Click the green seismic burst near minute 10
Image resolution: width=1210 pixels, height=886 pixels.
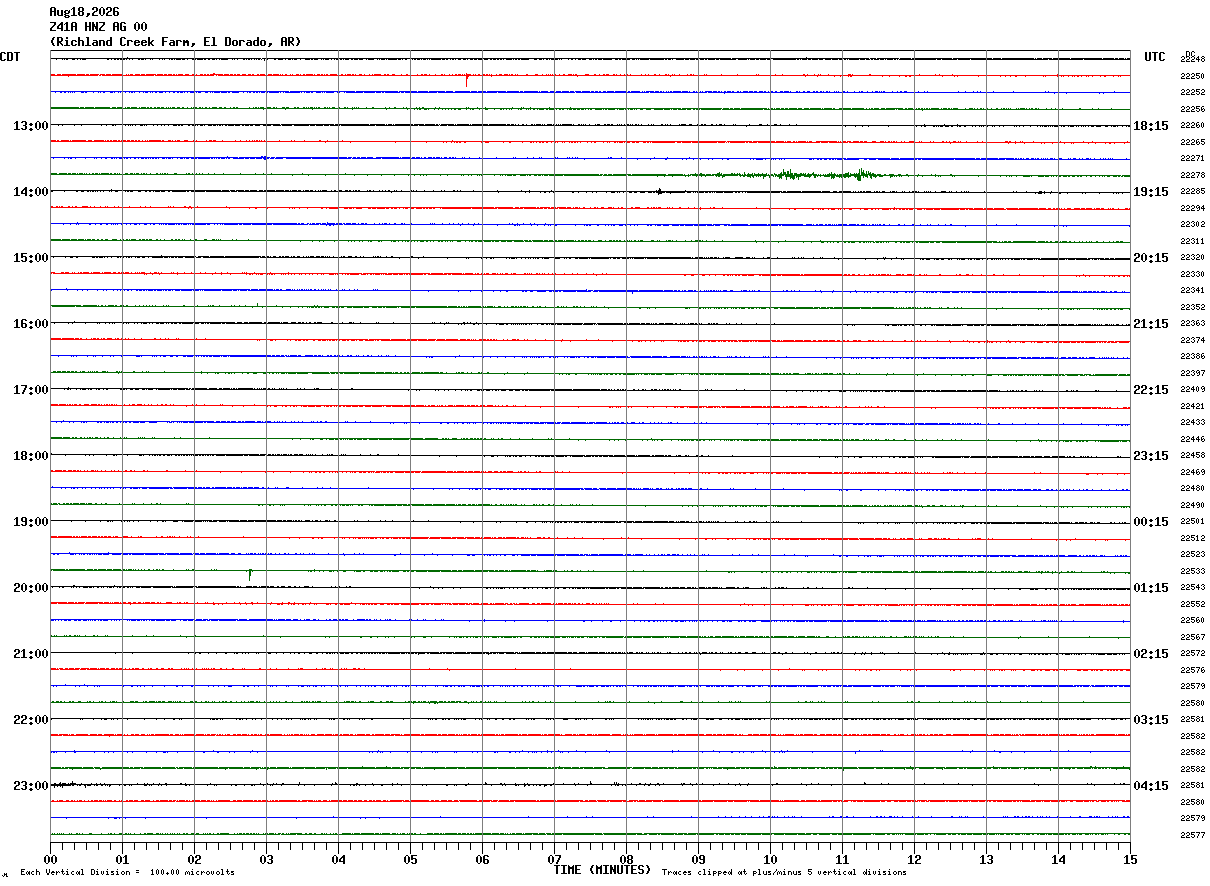pos(800,175)
